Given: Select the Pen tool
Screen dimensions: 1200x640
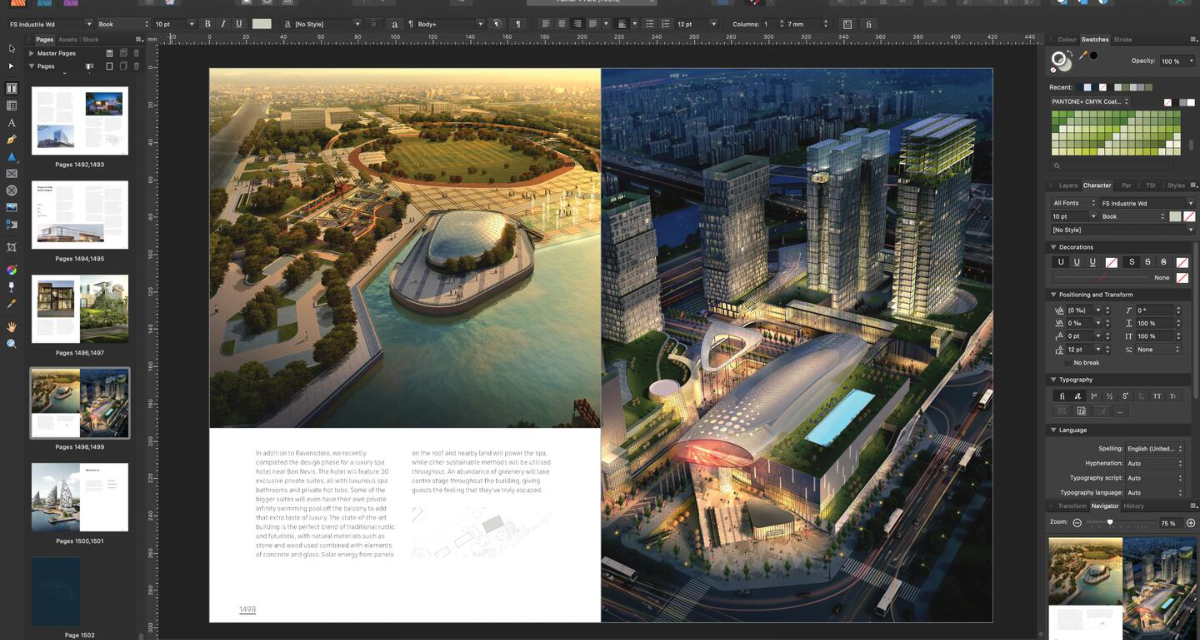Looking at the screenshot, I should [12, 140].
